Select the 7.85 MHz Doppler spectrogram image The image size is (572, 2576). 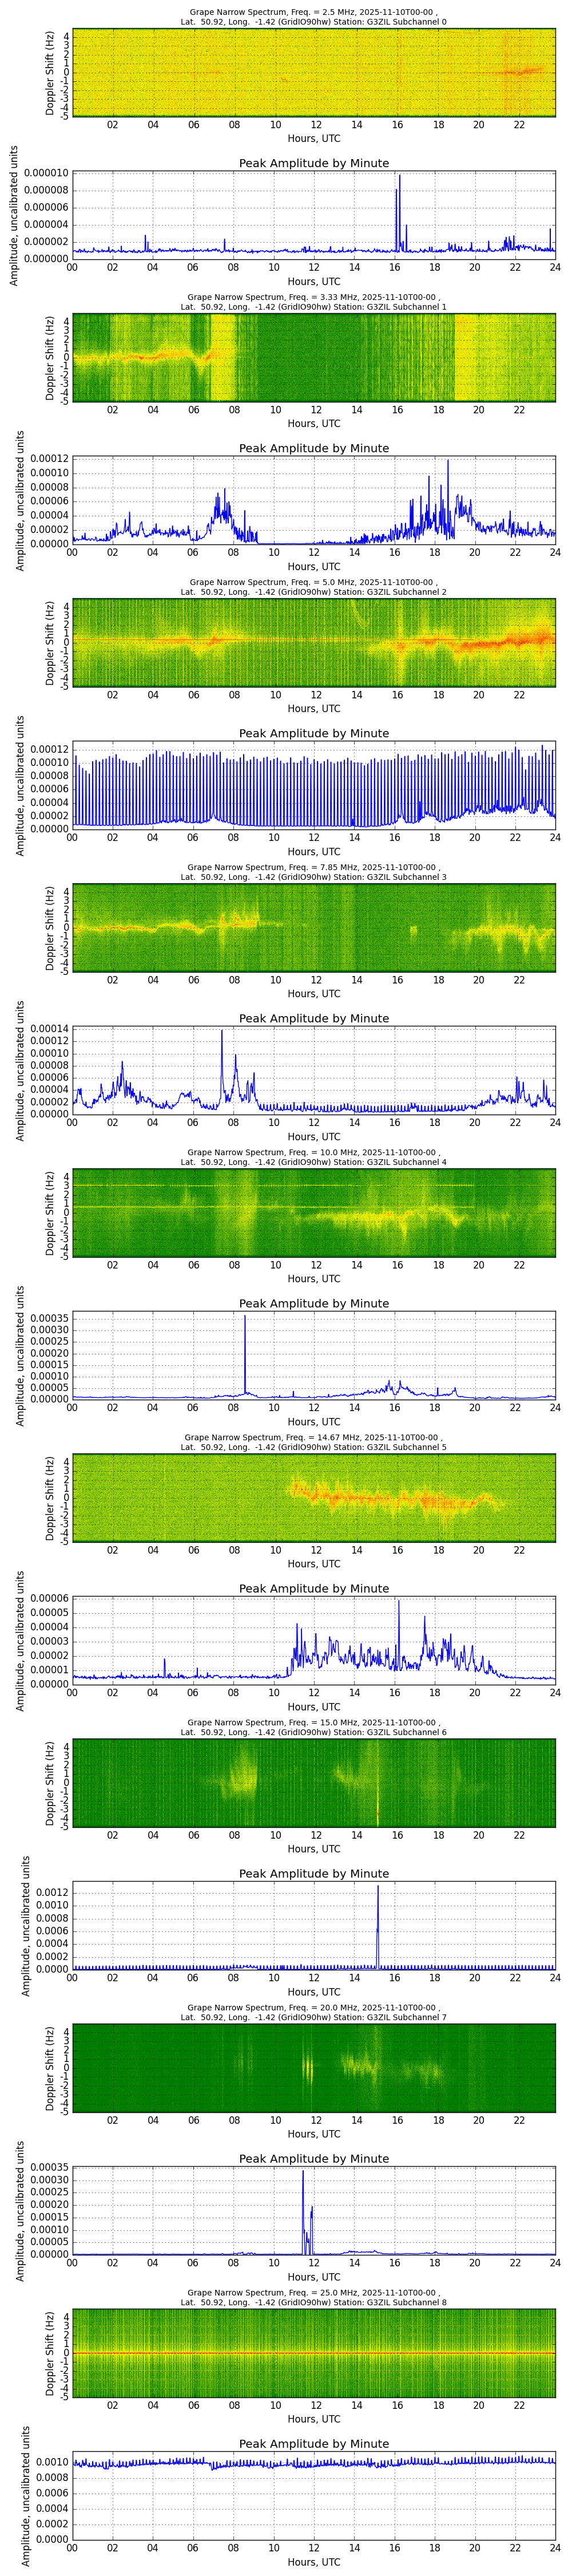click(313, 928)
